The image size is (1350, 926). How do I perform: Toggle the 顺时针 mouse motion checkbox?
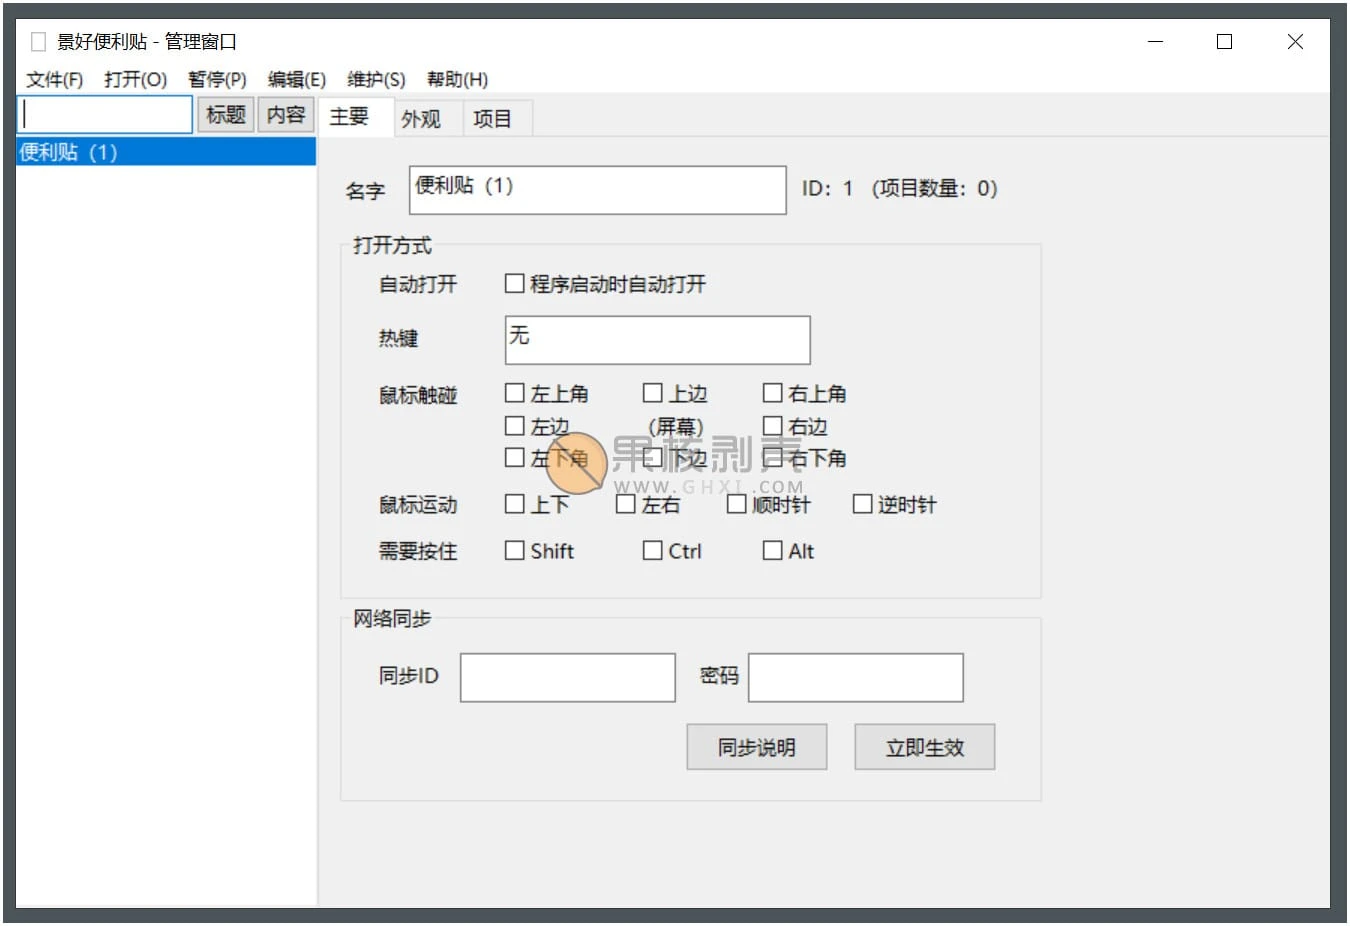tap(737, 504)
